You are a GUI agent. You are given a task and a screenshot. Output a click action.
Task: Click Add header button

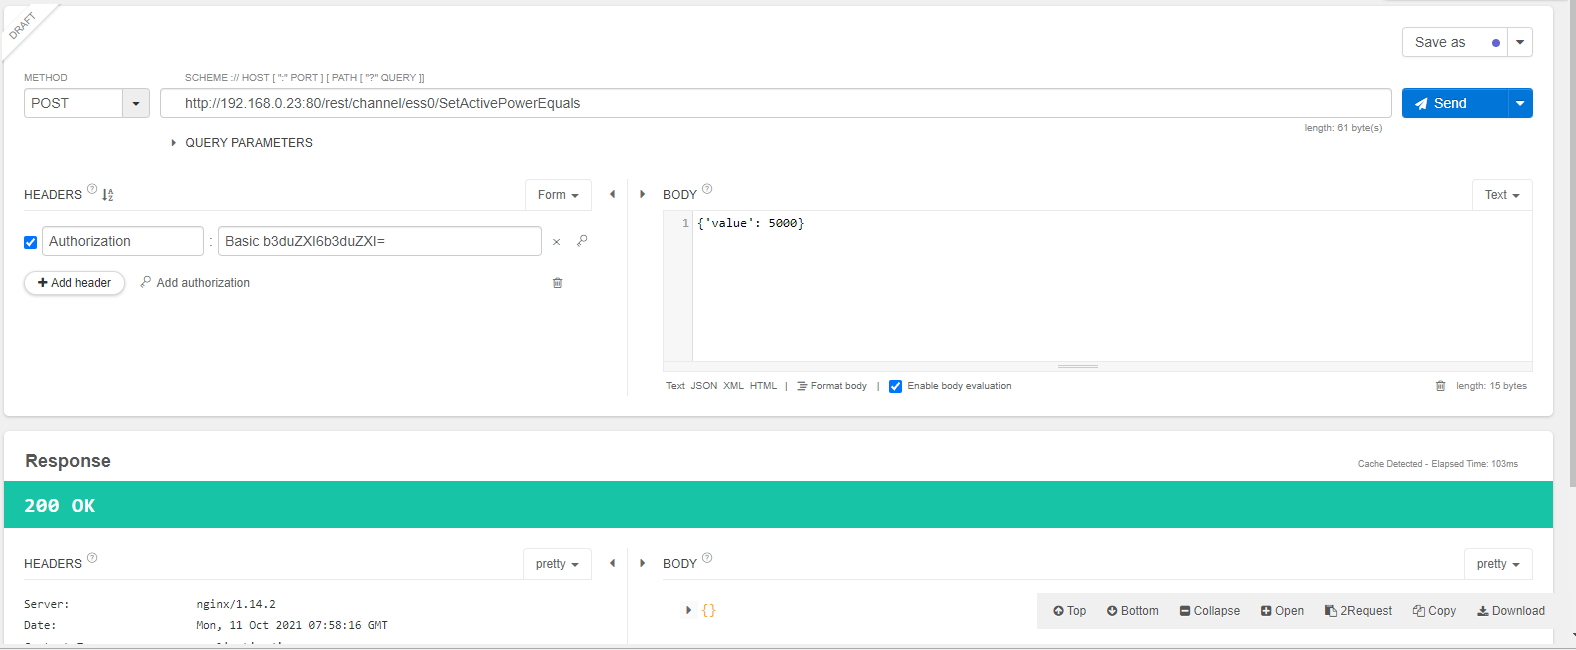pos(74,283)
